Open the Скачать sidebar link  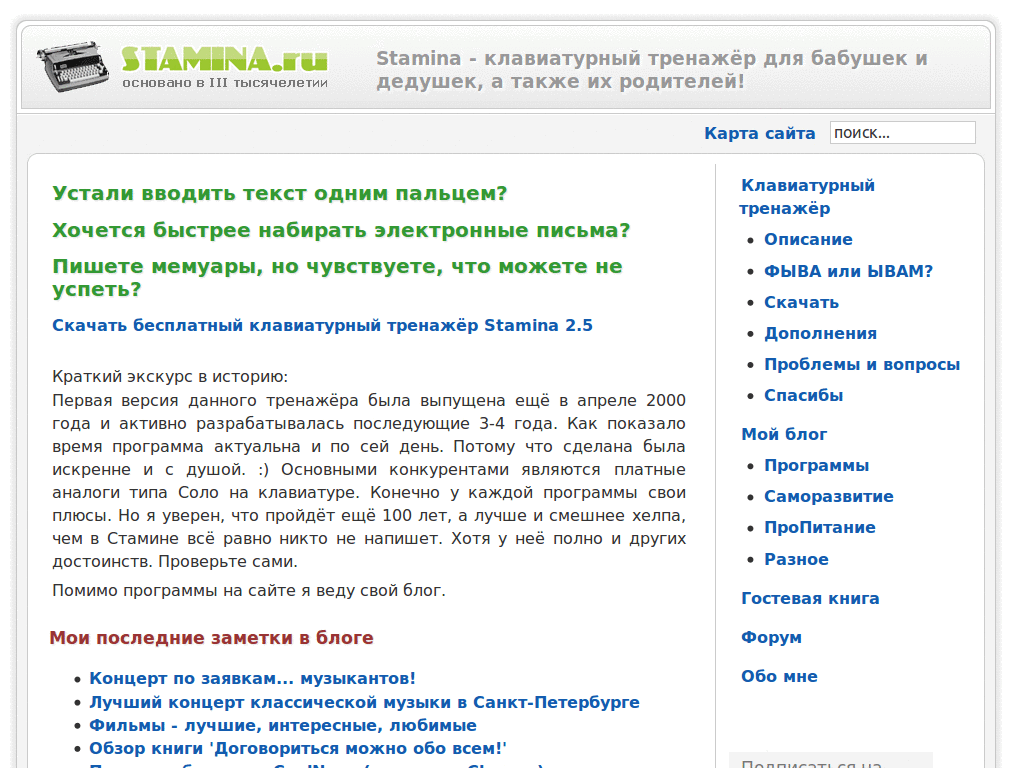tap(801, 302)
